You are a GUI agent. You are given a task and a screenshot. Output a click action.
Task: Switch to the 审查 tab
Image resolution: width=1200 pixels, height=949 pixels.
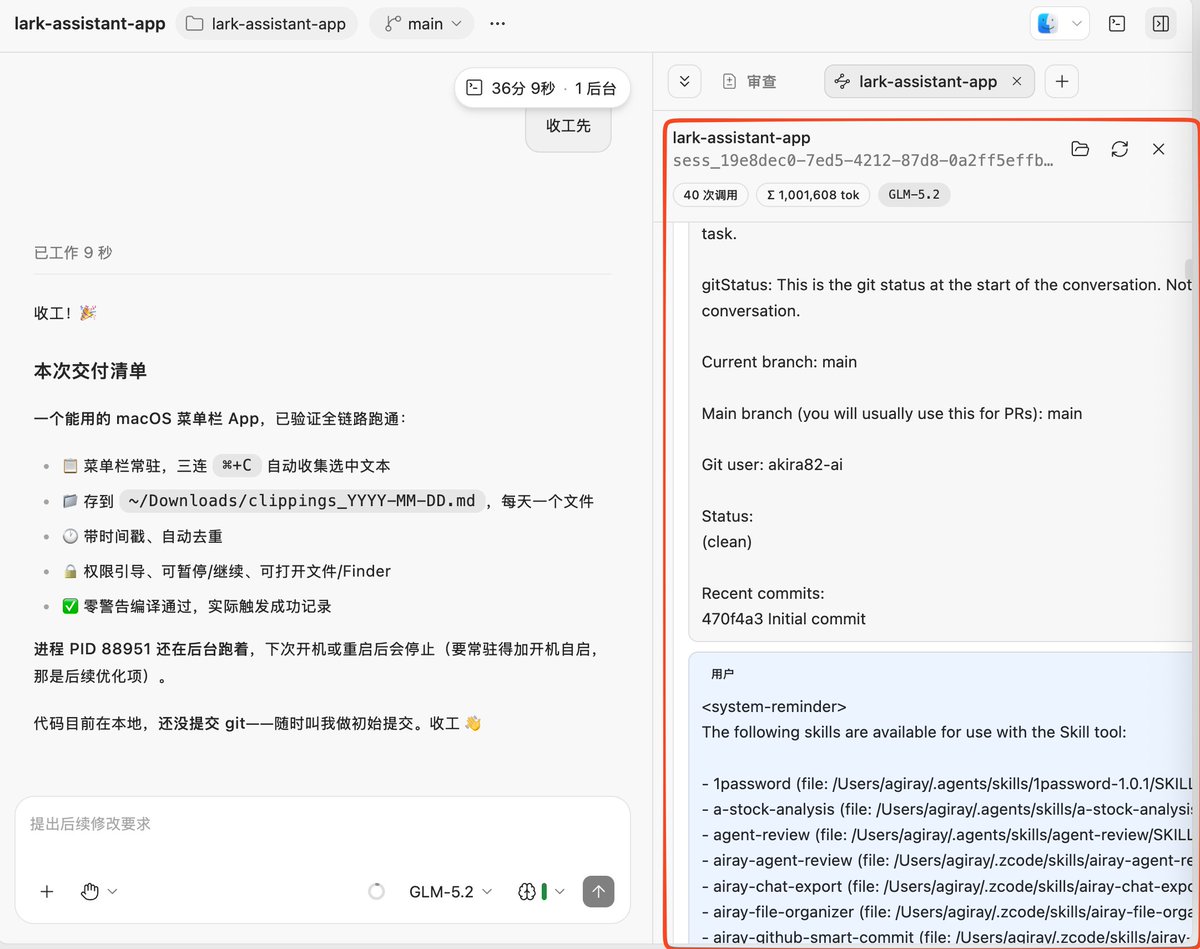pyautogui.click(x=750, y=81)
